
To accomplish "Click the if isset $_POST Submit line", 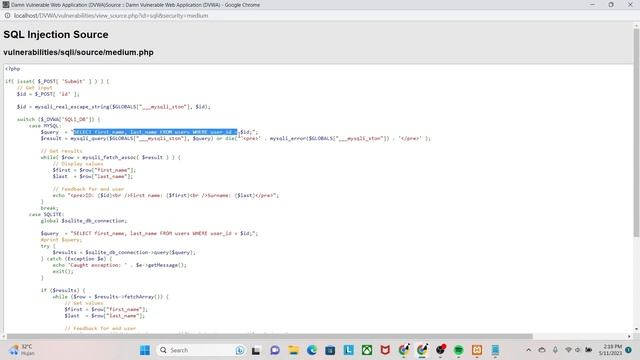I will click(x=57, y=81).
